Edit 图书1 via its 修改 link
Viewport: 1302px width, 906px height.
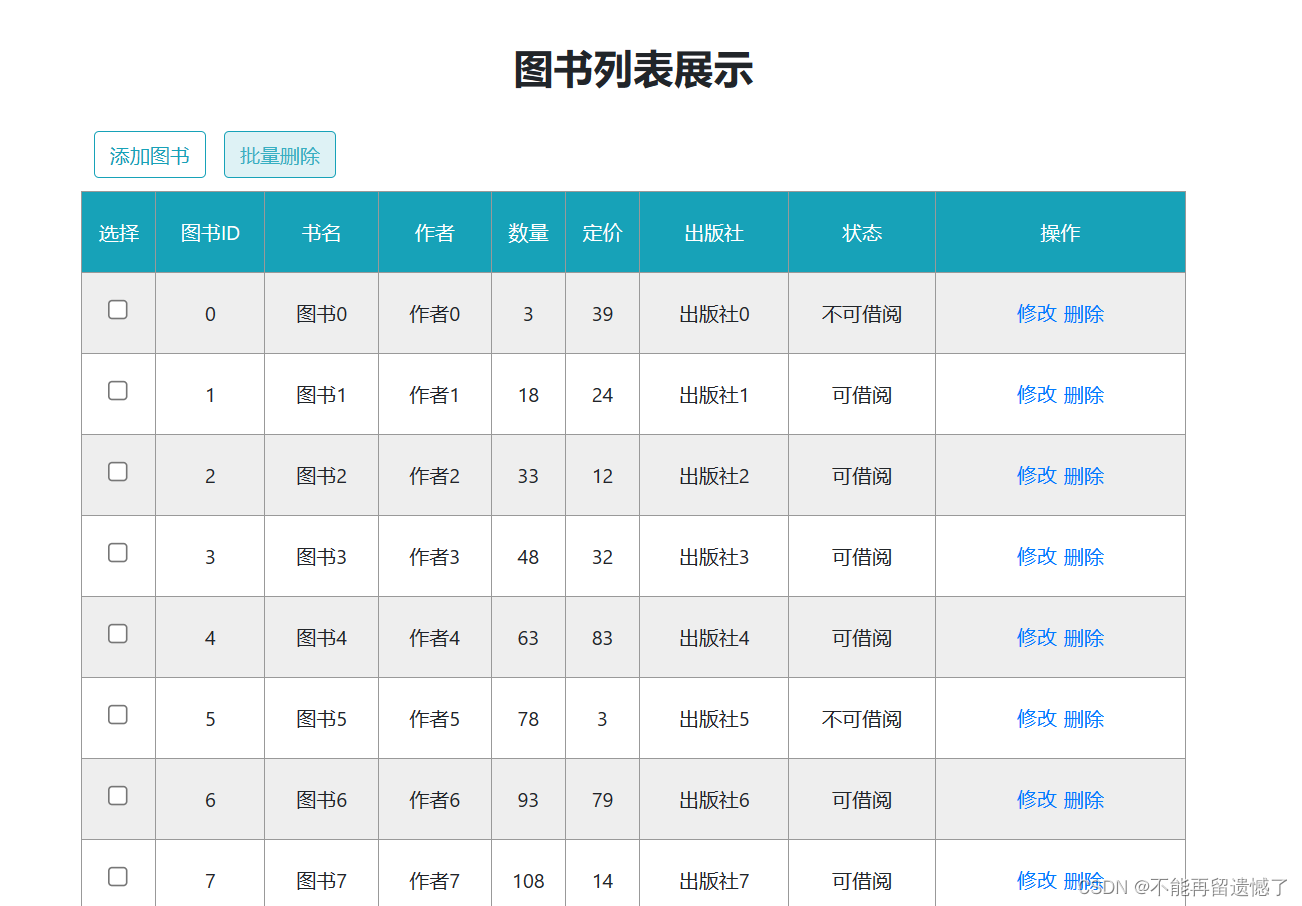(1037, 394)
